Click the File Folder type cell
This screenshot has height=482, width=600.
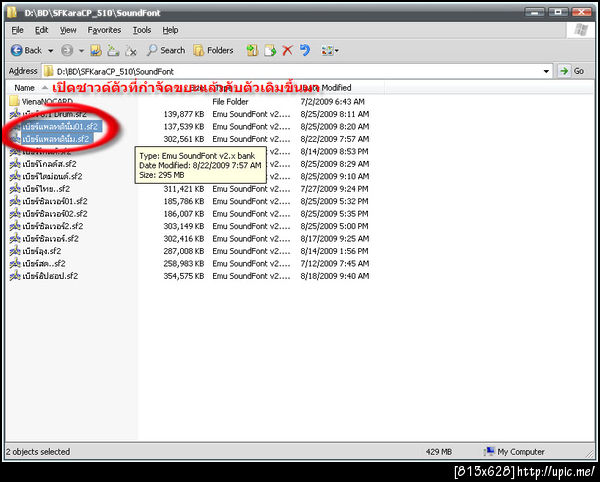(230, 101)
